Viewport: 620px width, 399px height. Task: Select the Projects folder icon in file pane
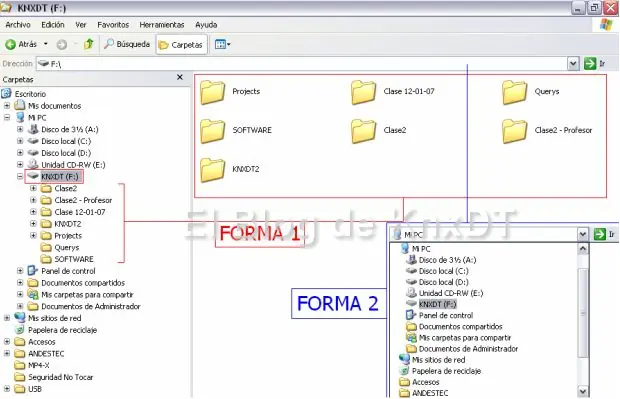[213, 92]
